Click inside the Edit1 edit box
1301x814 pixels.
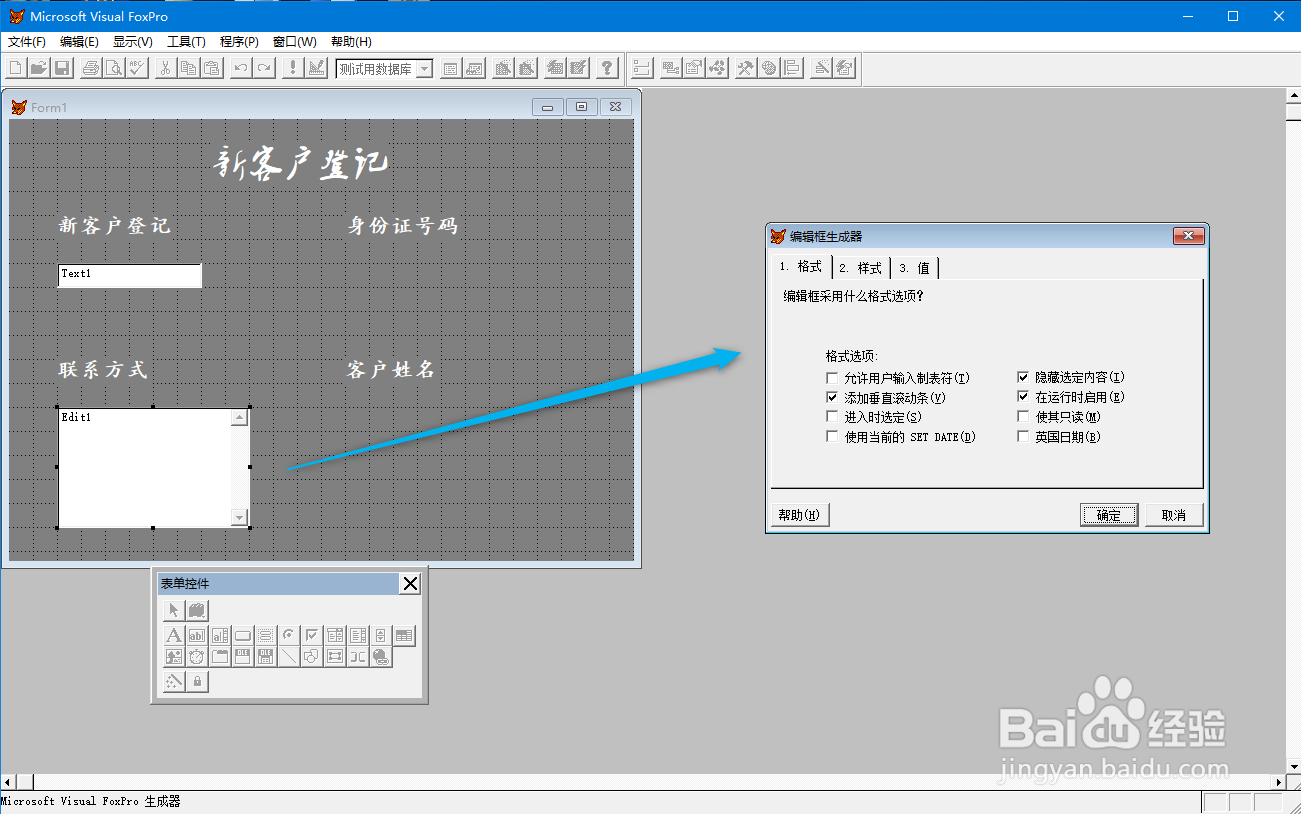pyautogui.click(x=145, y=467)
